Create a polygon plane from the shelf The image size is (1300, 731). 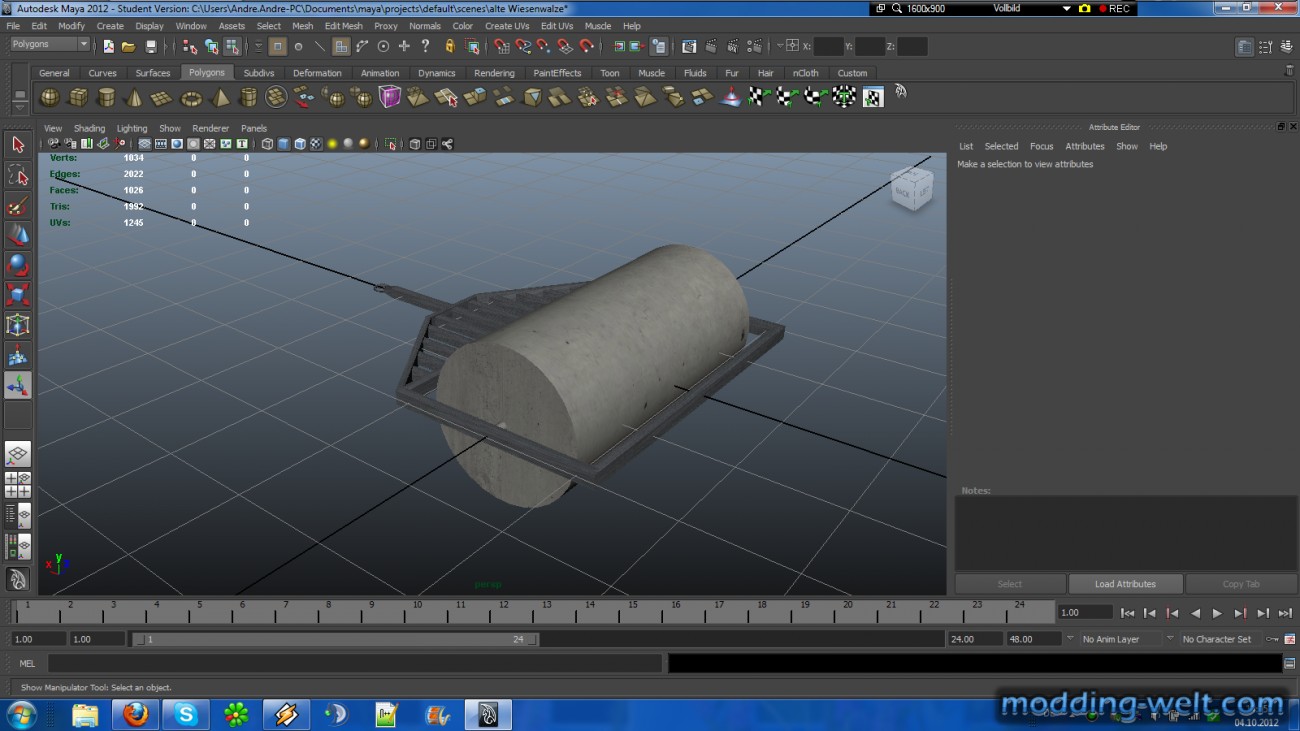click(x=161, y=97)
